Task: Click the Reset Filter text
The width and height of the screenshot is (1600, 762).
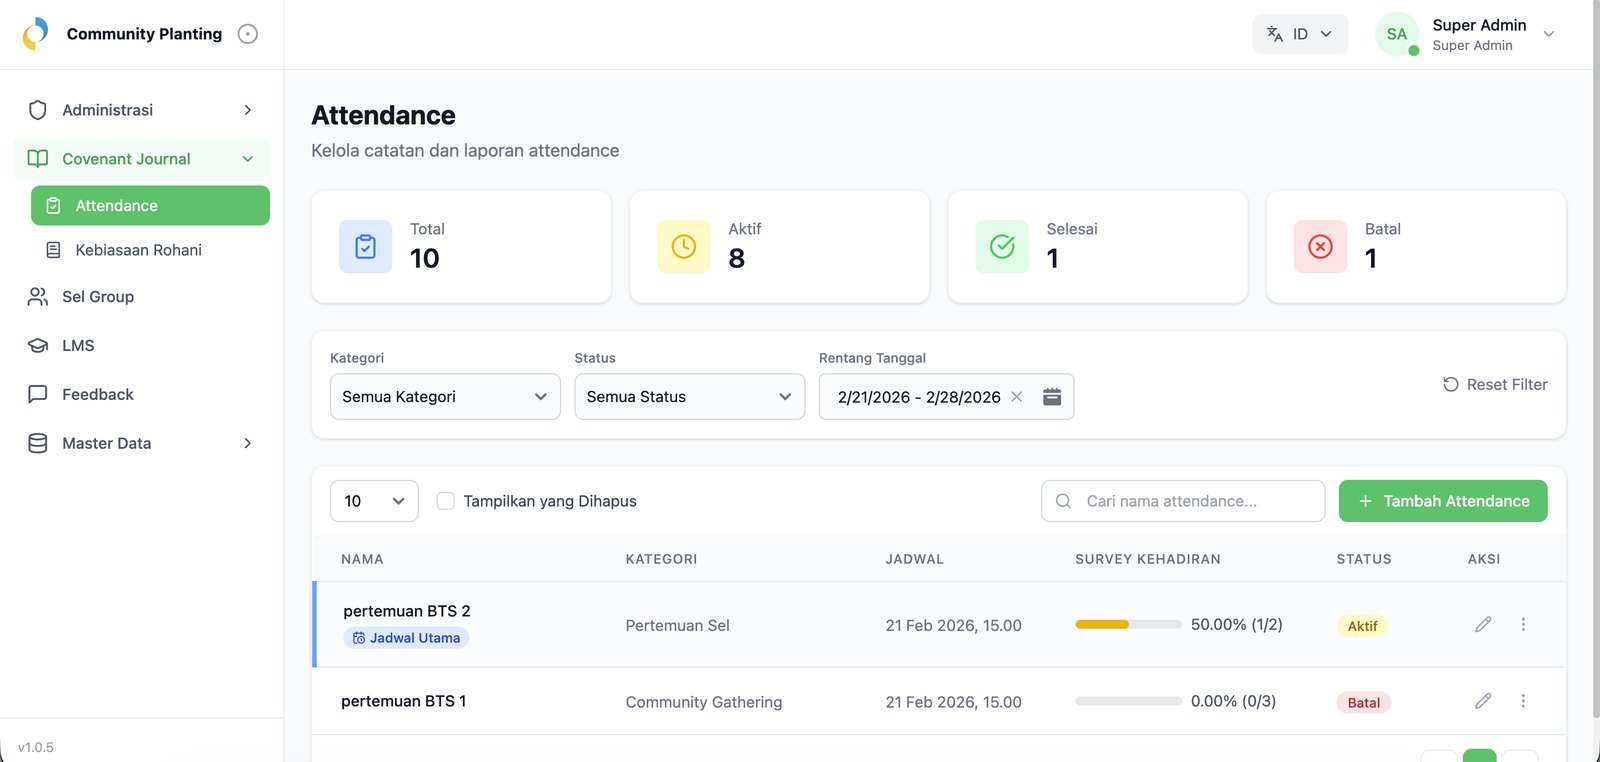Action: [x=1507, y=384]
